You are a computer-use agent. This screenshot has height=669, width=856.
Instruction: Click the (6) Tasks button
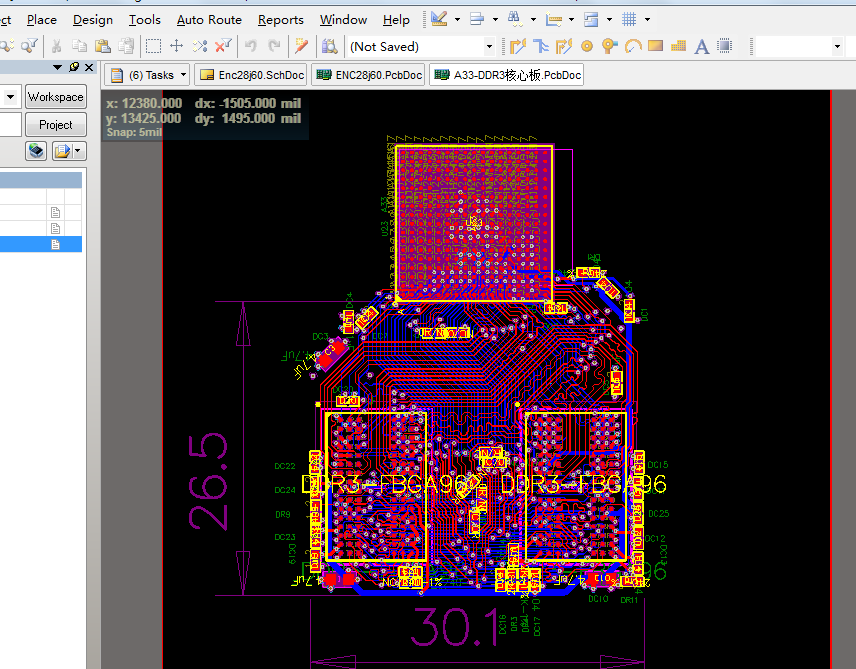pos(146,75)
